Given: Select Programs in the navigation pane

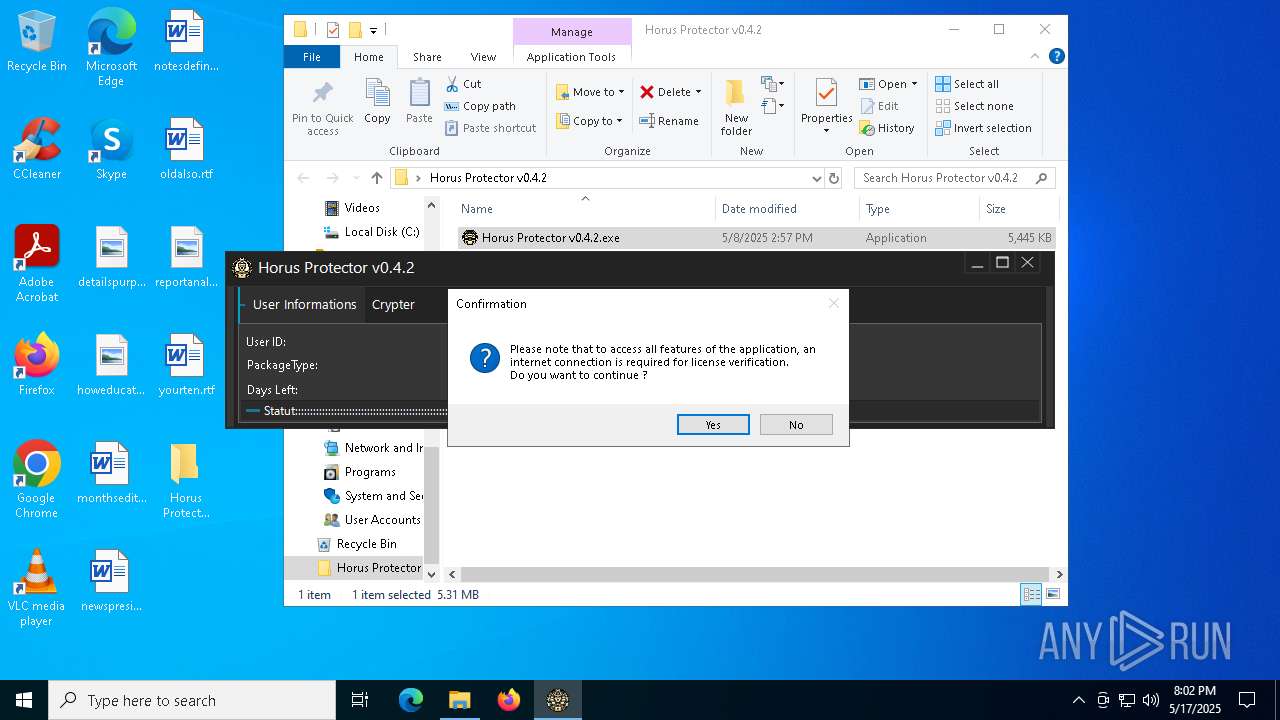Looking at the screenshot, I should (370, 472).
